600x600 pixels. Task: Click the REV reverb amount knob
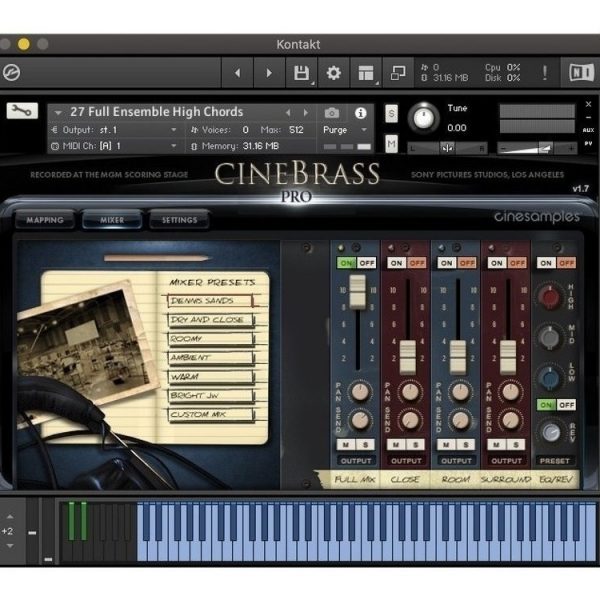coord(551,432)
